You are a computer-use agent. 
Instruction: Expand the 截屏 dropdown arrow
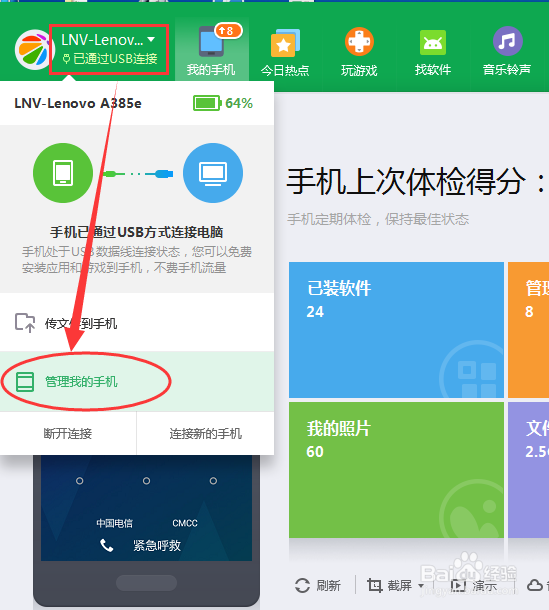pyautogui.click(x=421, y=585)
